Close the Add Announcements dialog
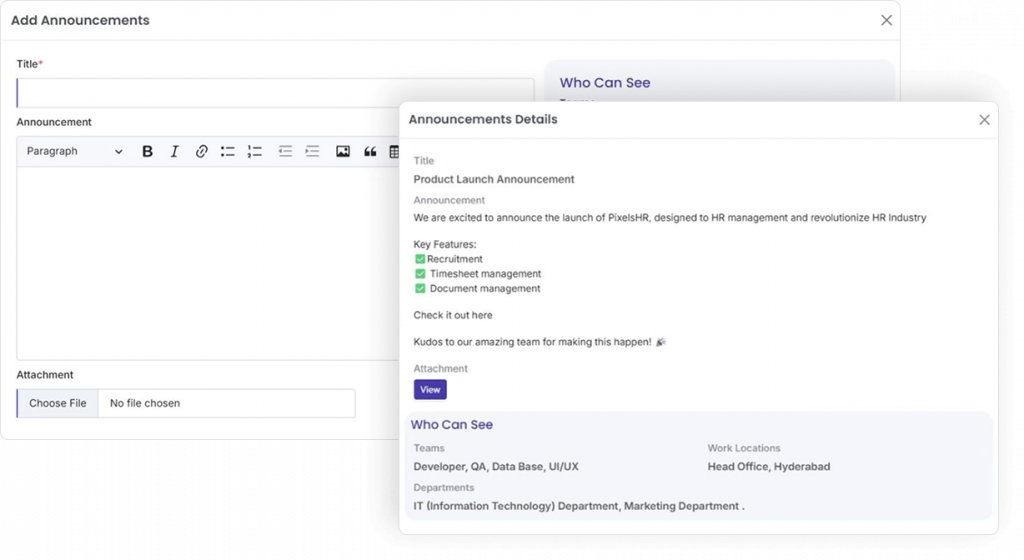Image resolution: width=1024 pixels, height=560 pixels. coord(886,20)
